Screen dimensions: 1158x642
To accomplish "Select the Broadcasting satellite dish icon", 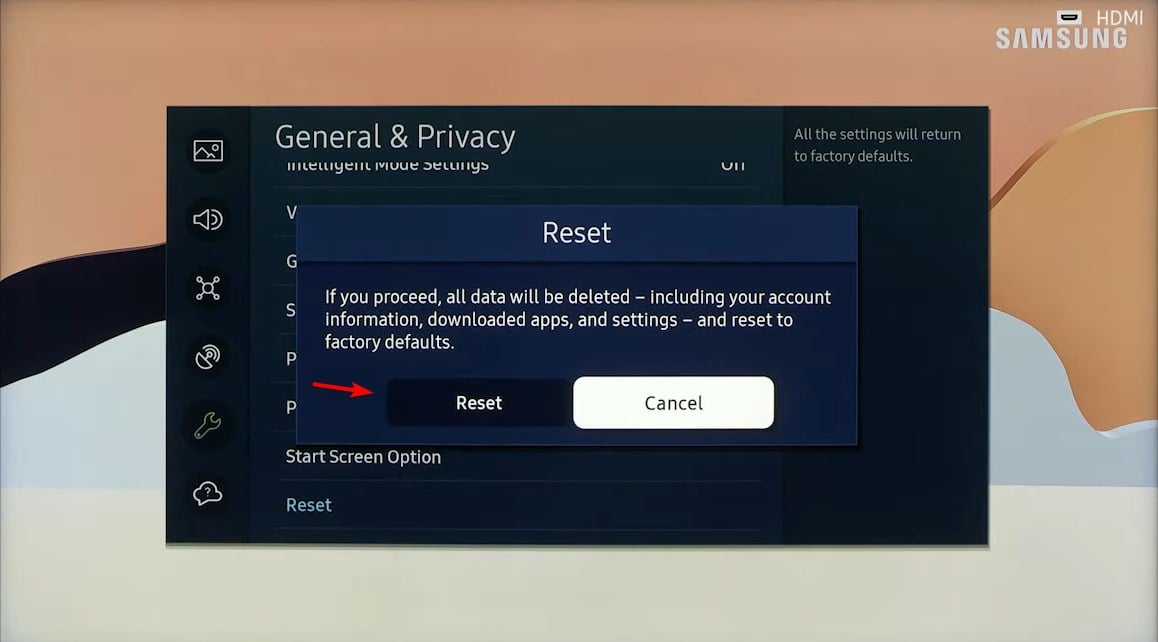I will 208,357.
